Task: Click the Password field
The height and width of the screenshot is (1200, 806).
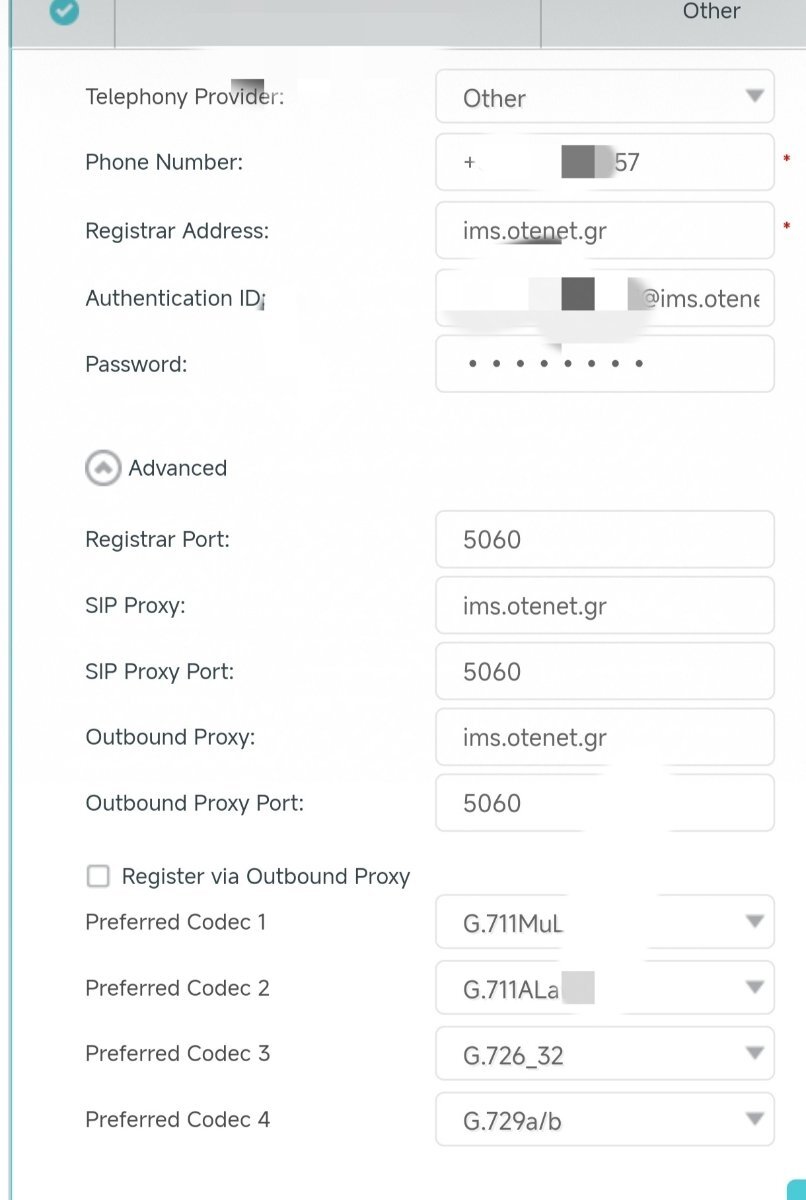Action: coord(605,364)
